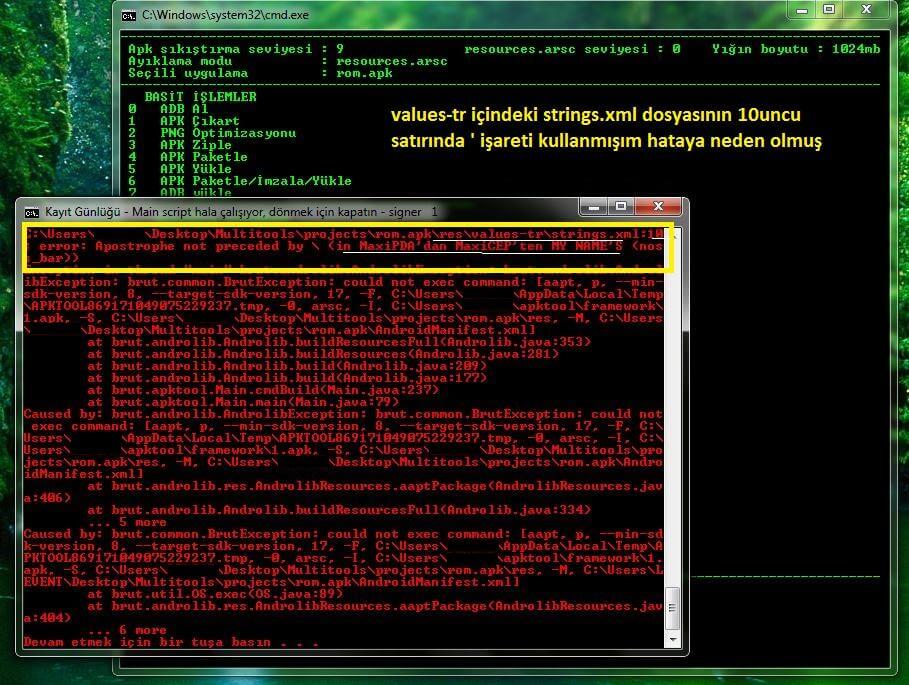Click the Kayıt Günlüğü window system icon
The image size is (909, 685).
coord(31,212)
